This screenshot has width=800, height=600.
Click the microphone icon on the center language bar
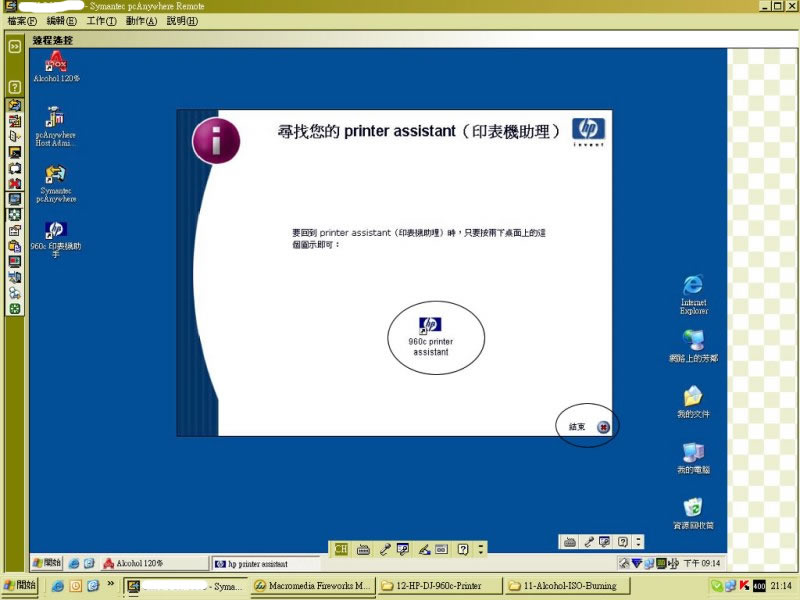pos(385,549)
